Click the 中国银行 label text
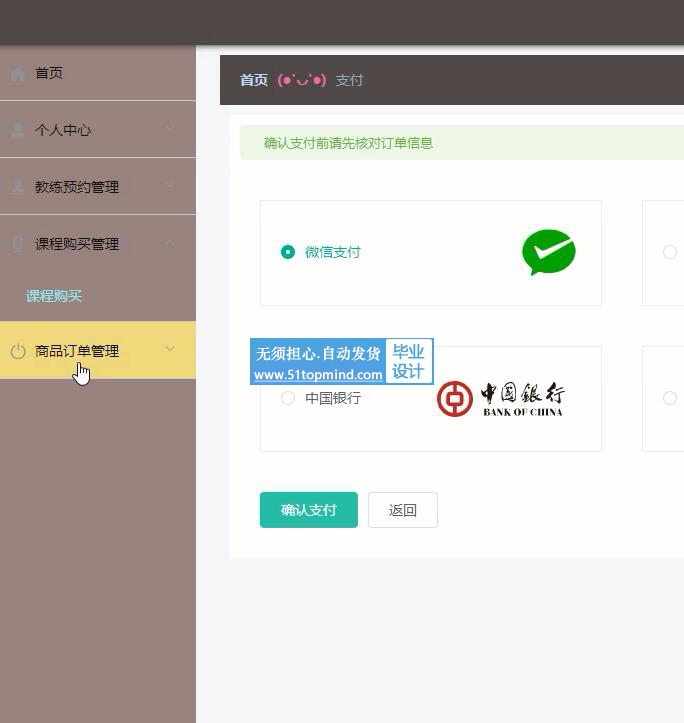This screenshot has height=723, width=684. tap(333, 398)
